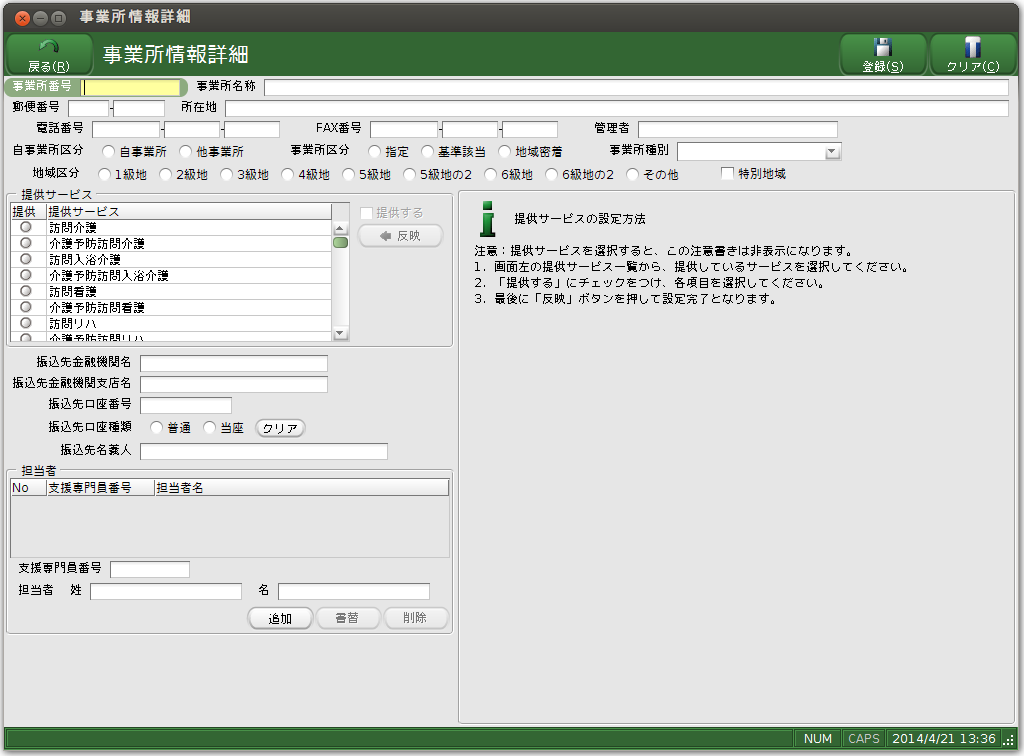
Task: Click the 事業所名称 text field
Action: [x=636, y=87]
